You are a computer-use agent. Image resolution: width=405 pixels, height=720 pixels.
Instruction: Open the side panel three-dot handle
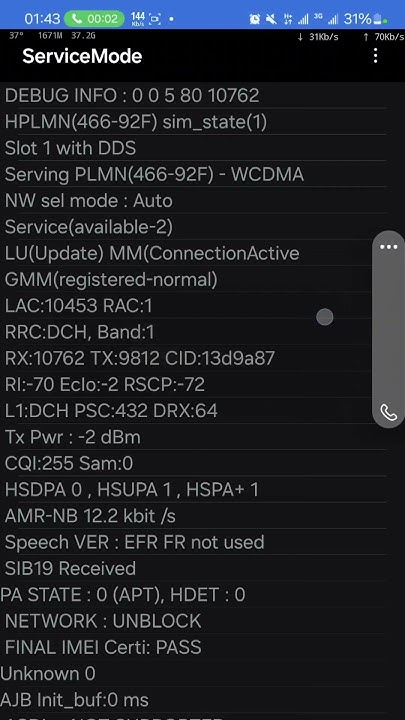(x=388, y=247)
